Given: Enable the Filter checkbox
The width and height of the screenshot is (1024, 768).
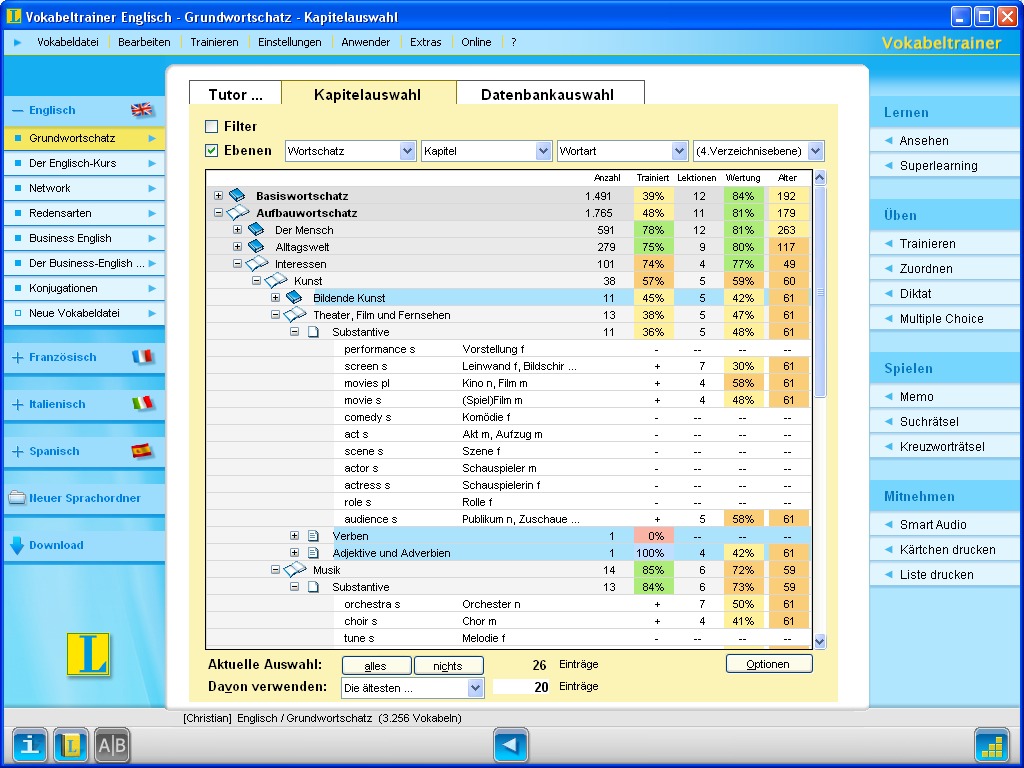Looking at the screenshot, I should coord(212,126).
